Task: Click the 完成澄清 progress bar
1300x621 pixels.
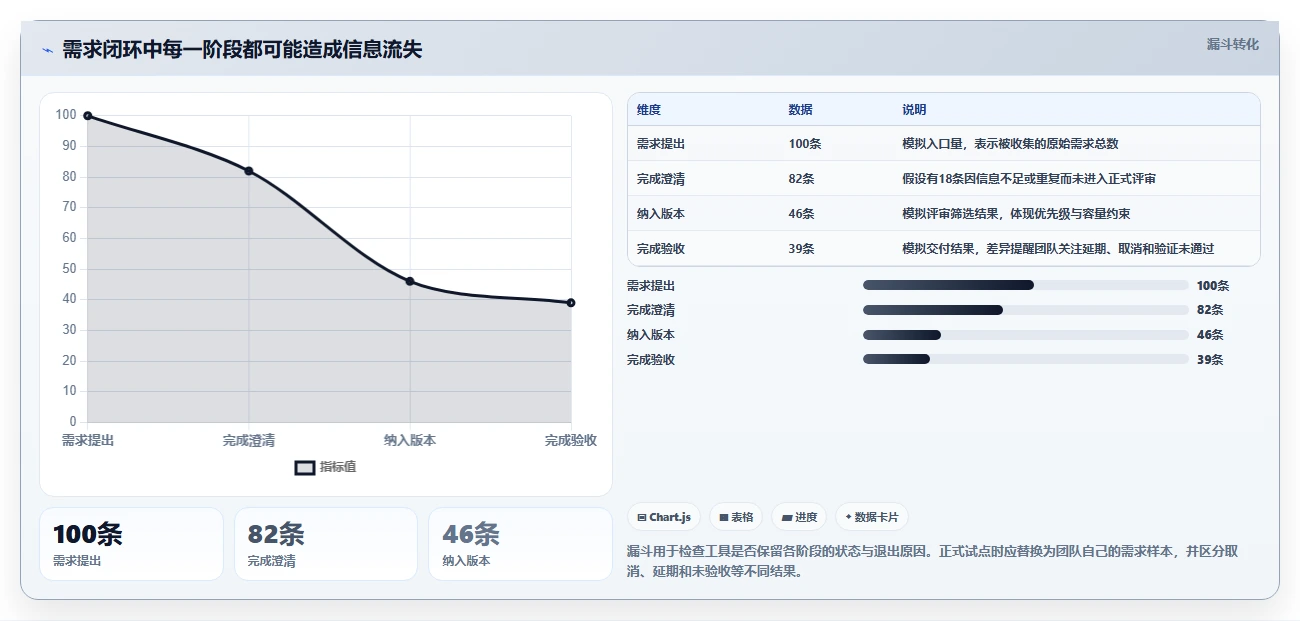Action: click(x=1025, y=310)
